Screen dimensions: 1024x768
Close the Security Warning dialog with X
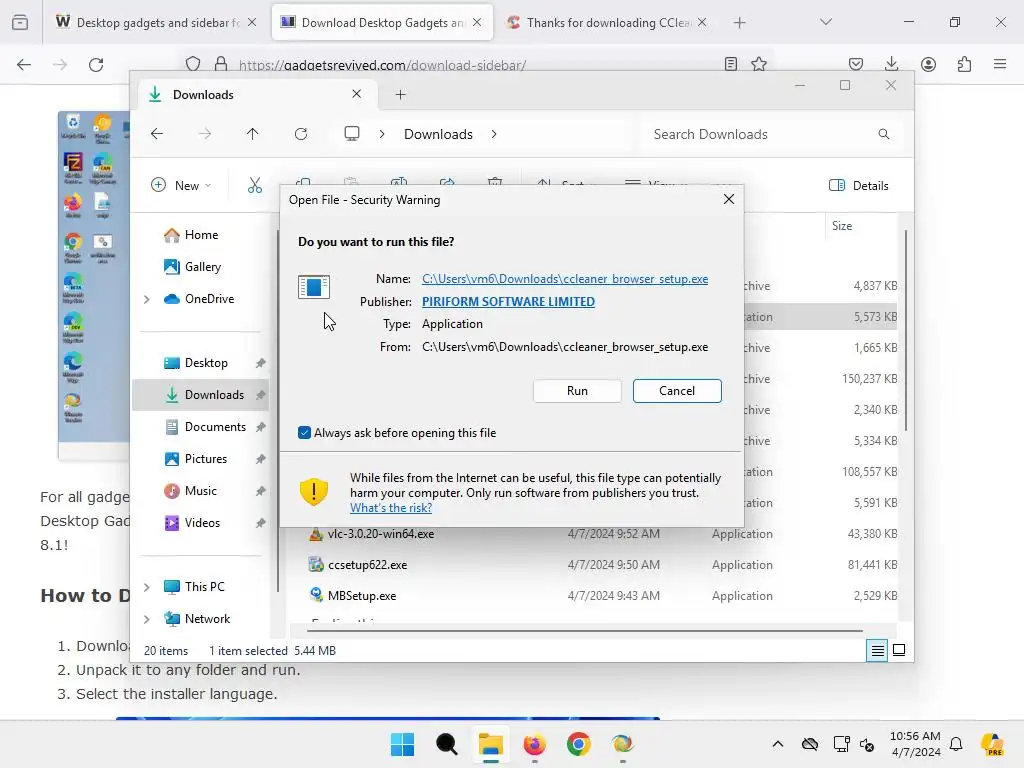point(729,199)
